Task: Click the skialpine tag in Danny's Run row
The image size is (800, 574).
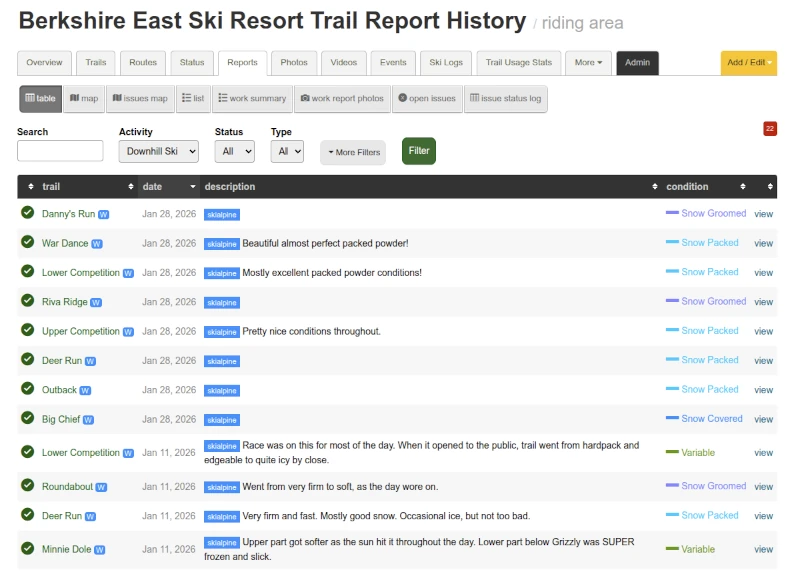Action: [222, 215]
